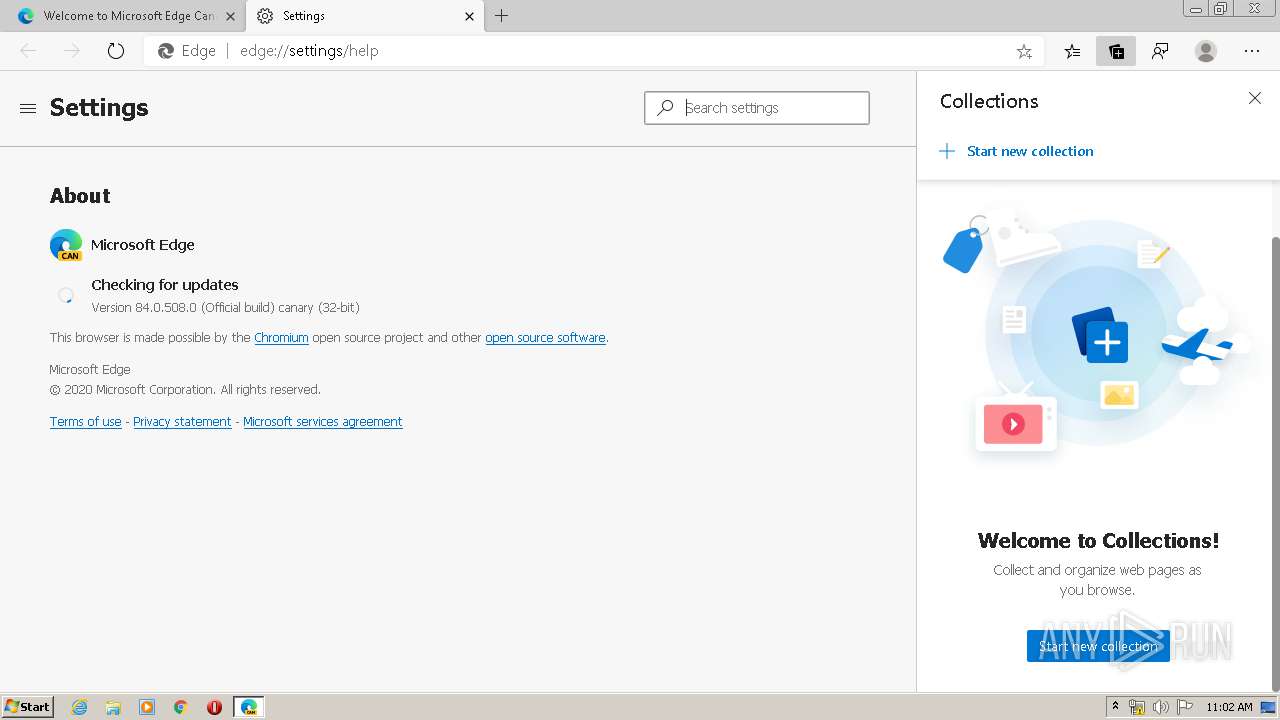Screen dimensions: 1280x720
Task: Open the Settings hamburger menu
Action: [28, 108]
